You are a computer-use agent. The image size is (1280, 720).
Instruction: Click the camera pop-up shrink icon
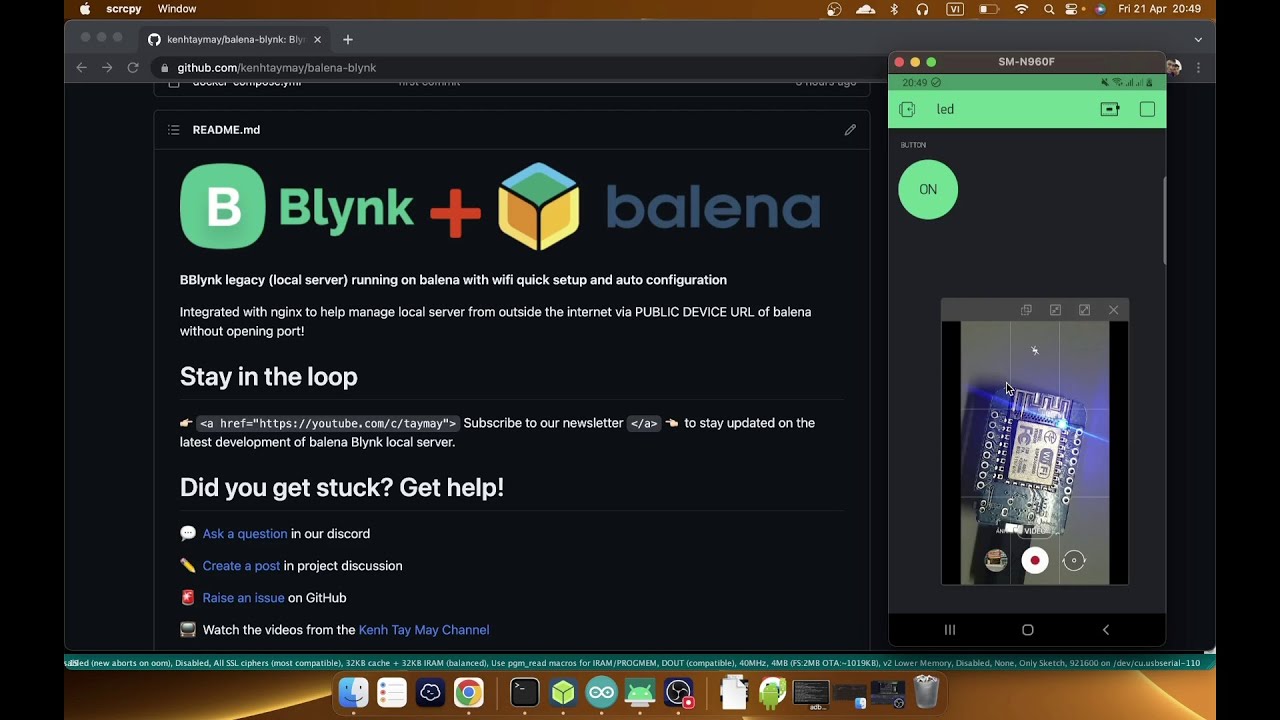[x=1055, y=310]
